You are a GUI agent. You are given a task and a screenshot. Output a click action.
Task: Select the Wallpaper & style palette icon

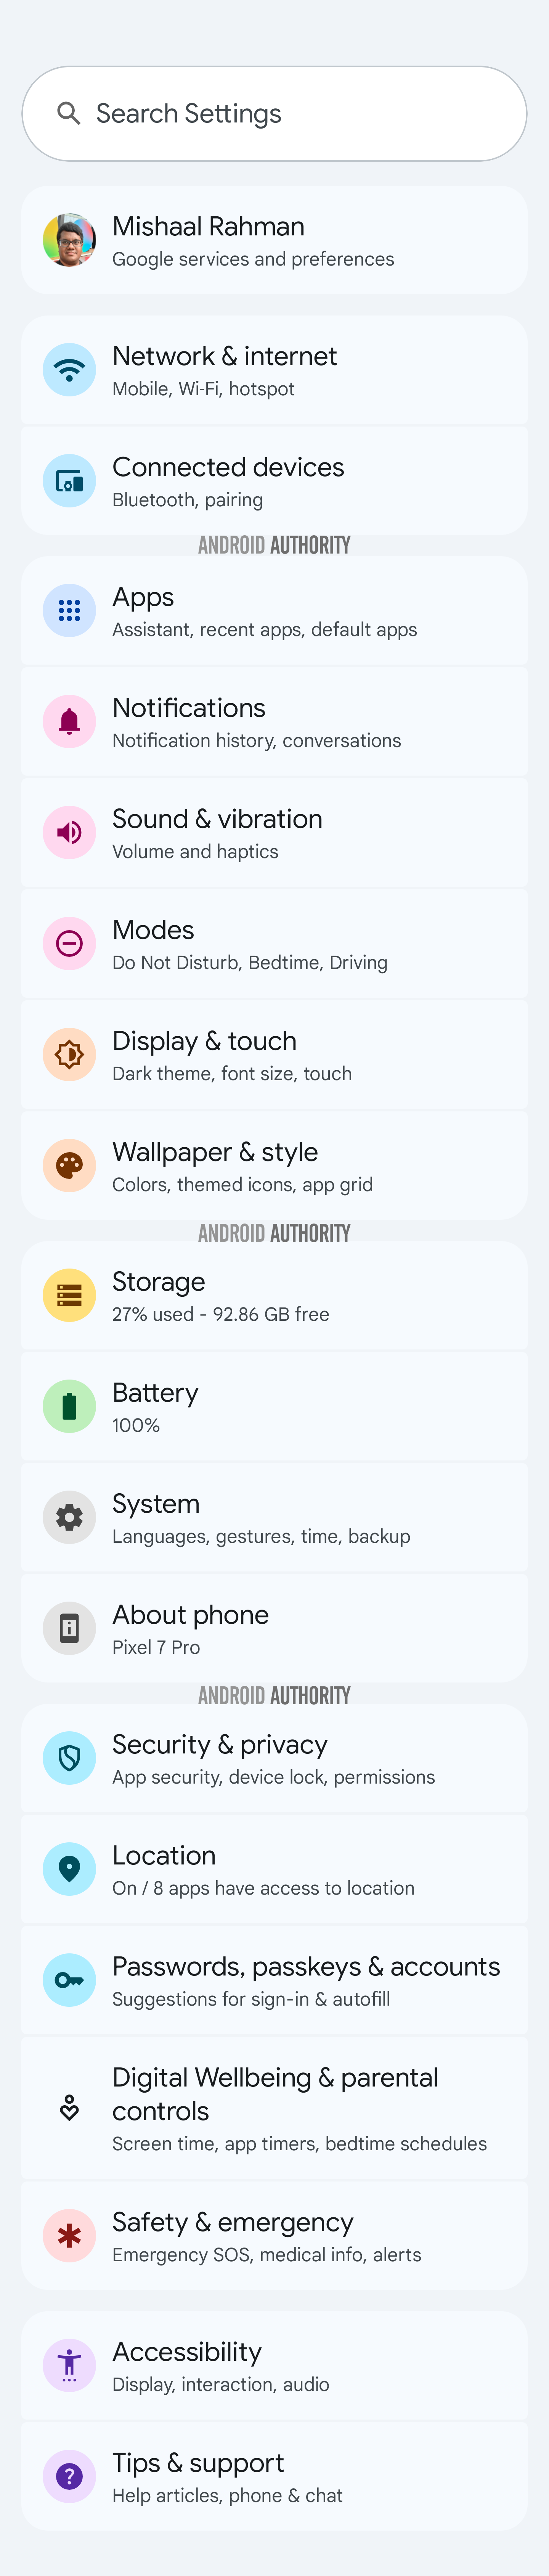pos(69,1165)
